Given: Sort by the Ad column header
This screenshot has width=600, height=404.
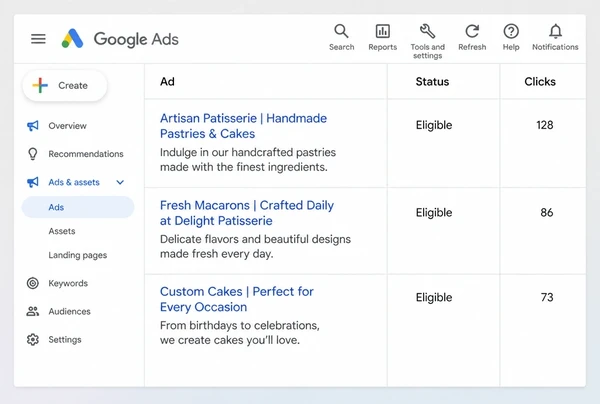Looking at the screenshot, I should (167, 81).
